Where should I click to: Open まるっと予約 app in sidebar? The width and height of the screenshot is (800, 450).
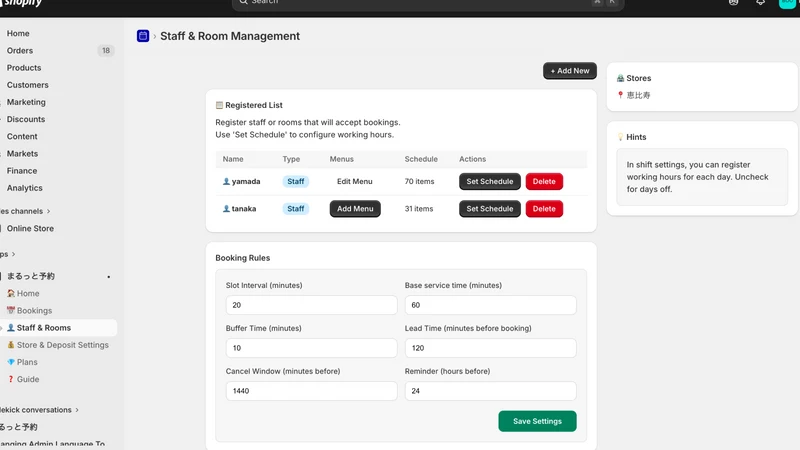31,277
